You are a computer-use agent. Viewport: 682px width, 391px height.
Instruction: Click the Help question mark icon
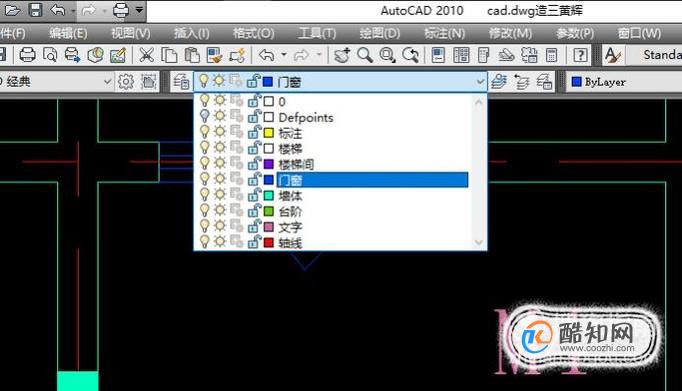coord(580,55)
